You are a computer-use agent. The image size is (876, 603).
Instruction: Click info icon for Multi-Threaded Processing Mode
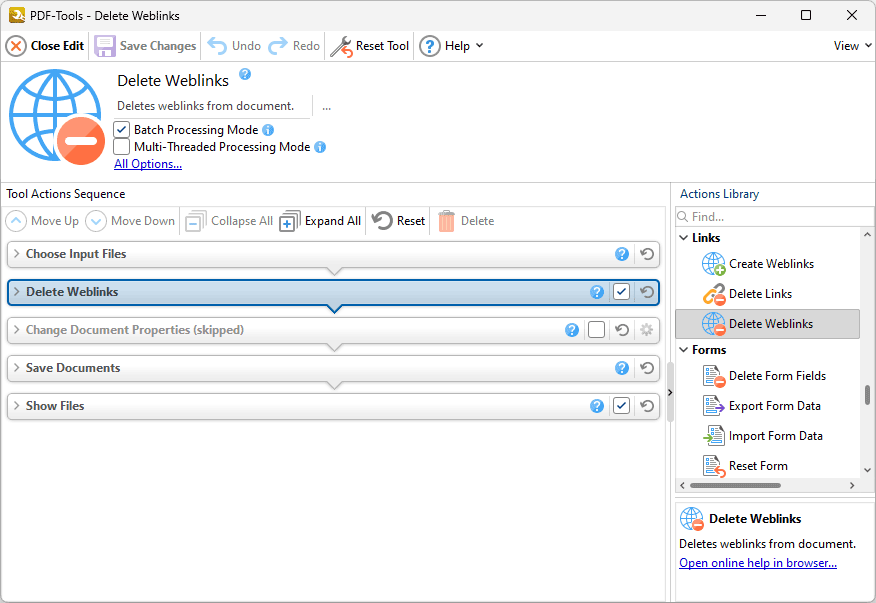tap(320, 147)
